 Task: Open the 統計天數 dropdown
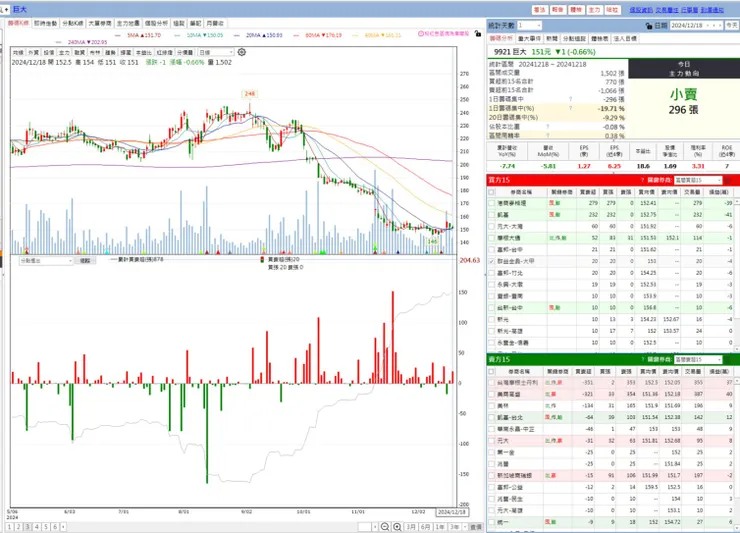pos(529,25)
